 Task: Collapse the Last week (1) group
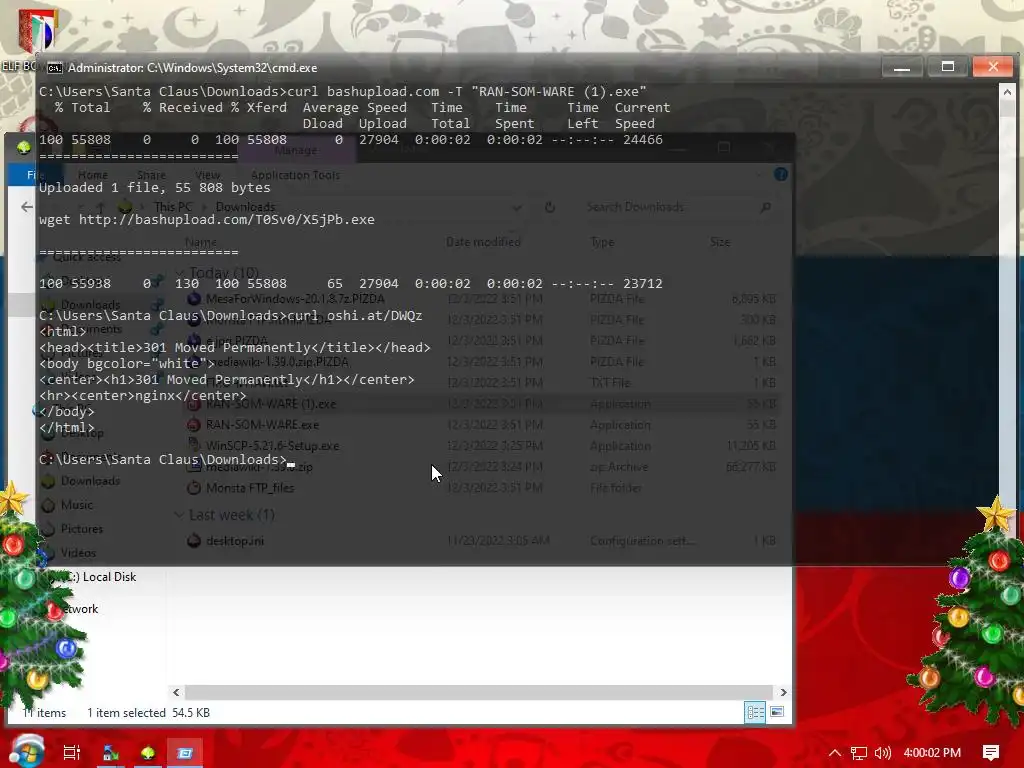pyautogui.click(x=179, y=515)
